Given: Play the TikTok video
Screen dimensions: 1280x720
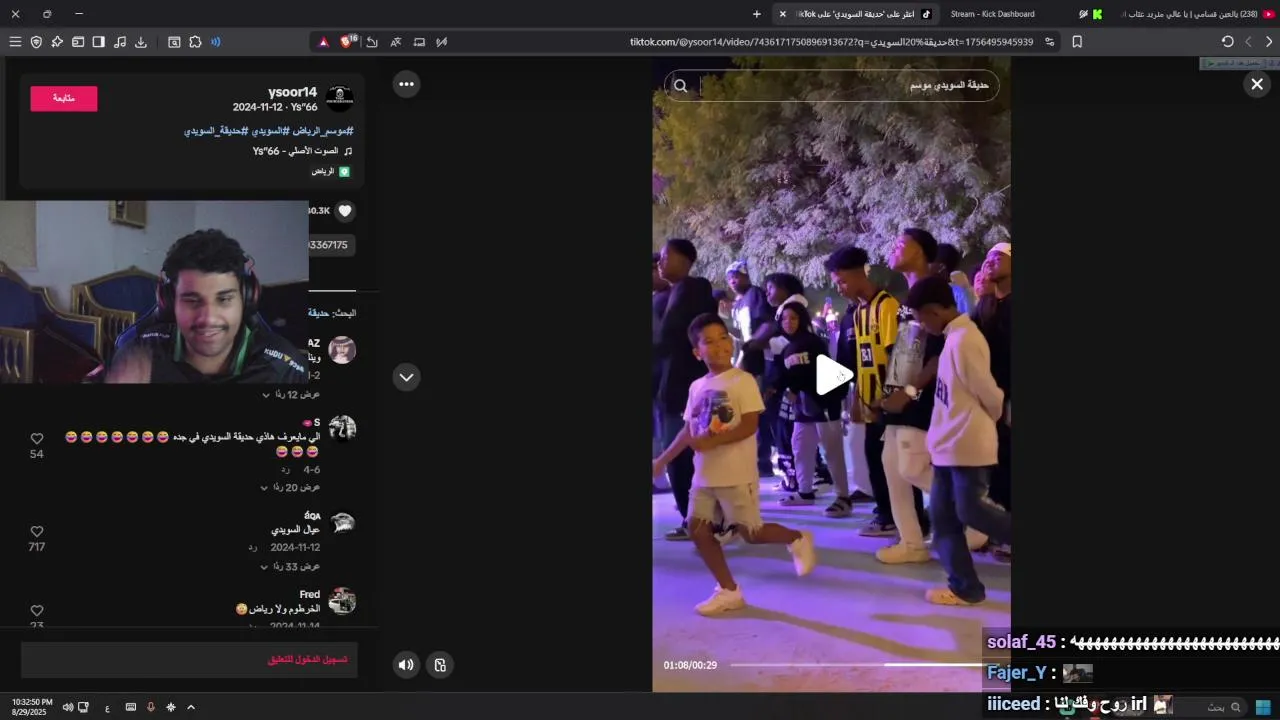Looking at the screenshot, I should pyautogui.click(x=832, y=376).
